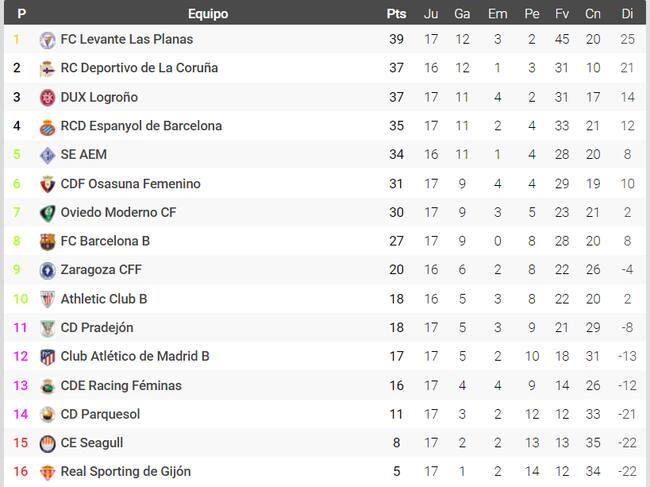The height and width of the screenshot is (487, 650).
Task: Click the Equipo column header
Action: (x=208, y=14)
